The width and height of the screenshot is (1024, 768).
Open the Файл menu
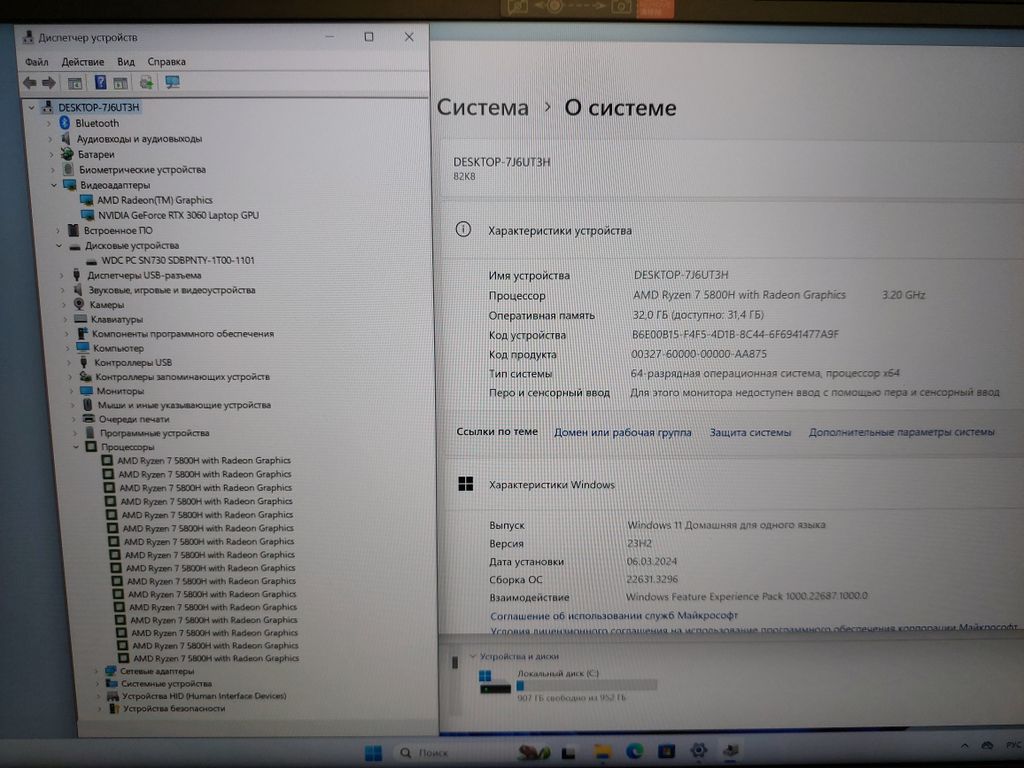point(37,62)
